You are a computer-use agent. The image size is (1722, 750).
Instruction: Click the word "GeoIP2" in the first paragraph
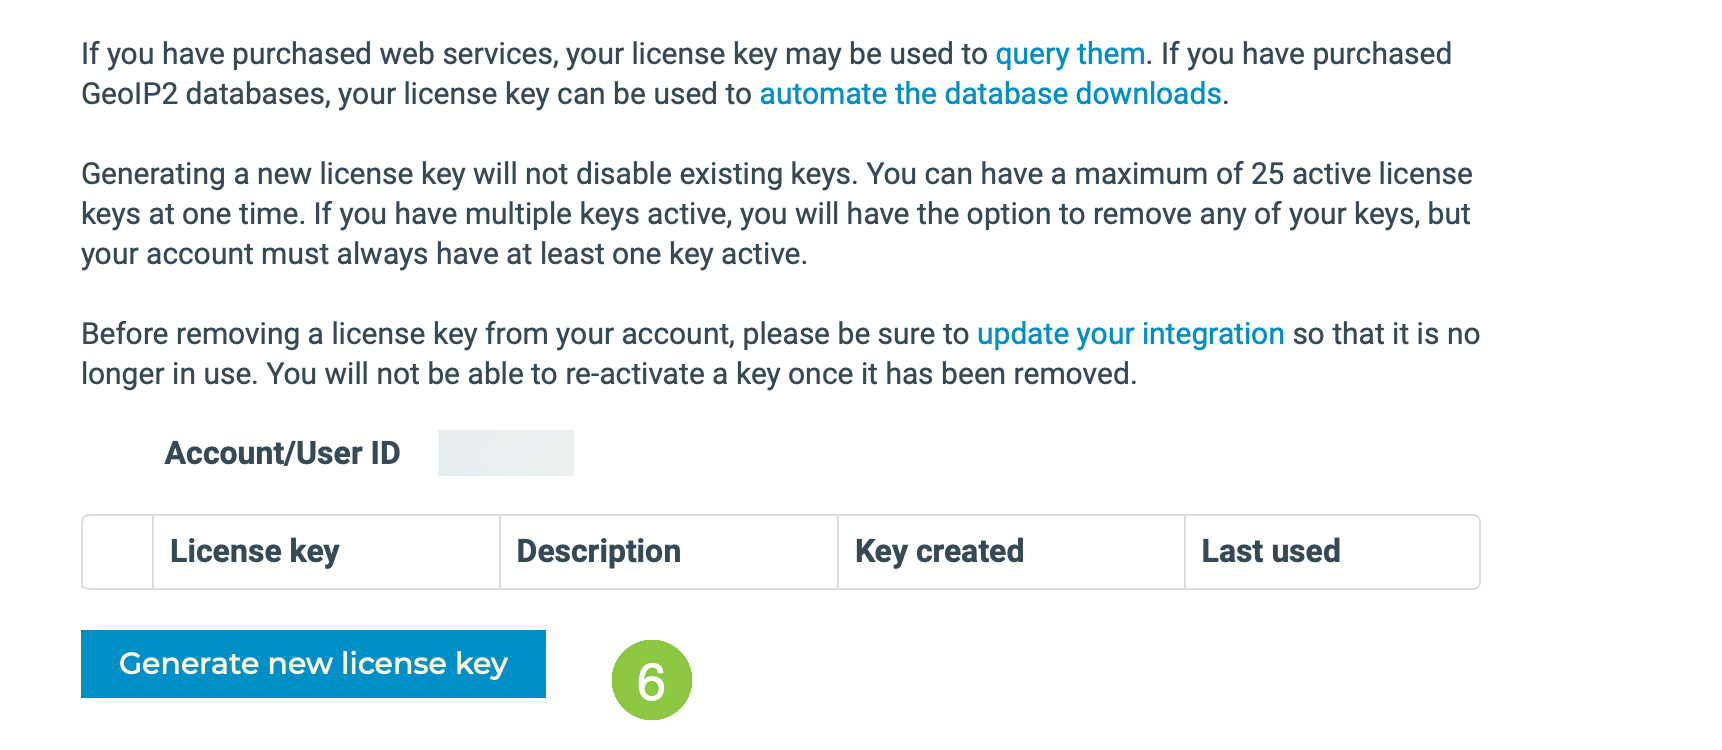tap(130, 94)
